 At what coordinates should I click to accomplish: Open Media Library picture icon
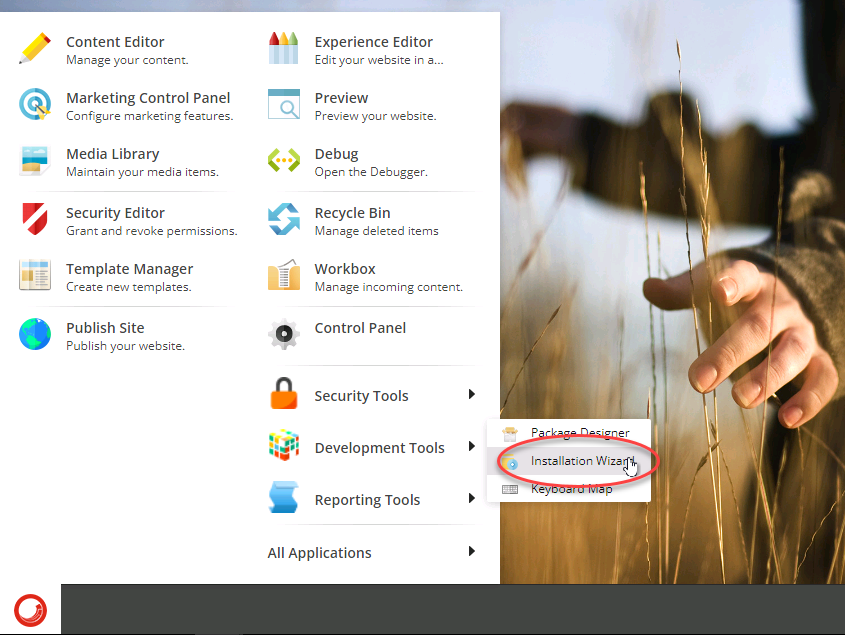[35, 161]
